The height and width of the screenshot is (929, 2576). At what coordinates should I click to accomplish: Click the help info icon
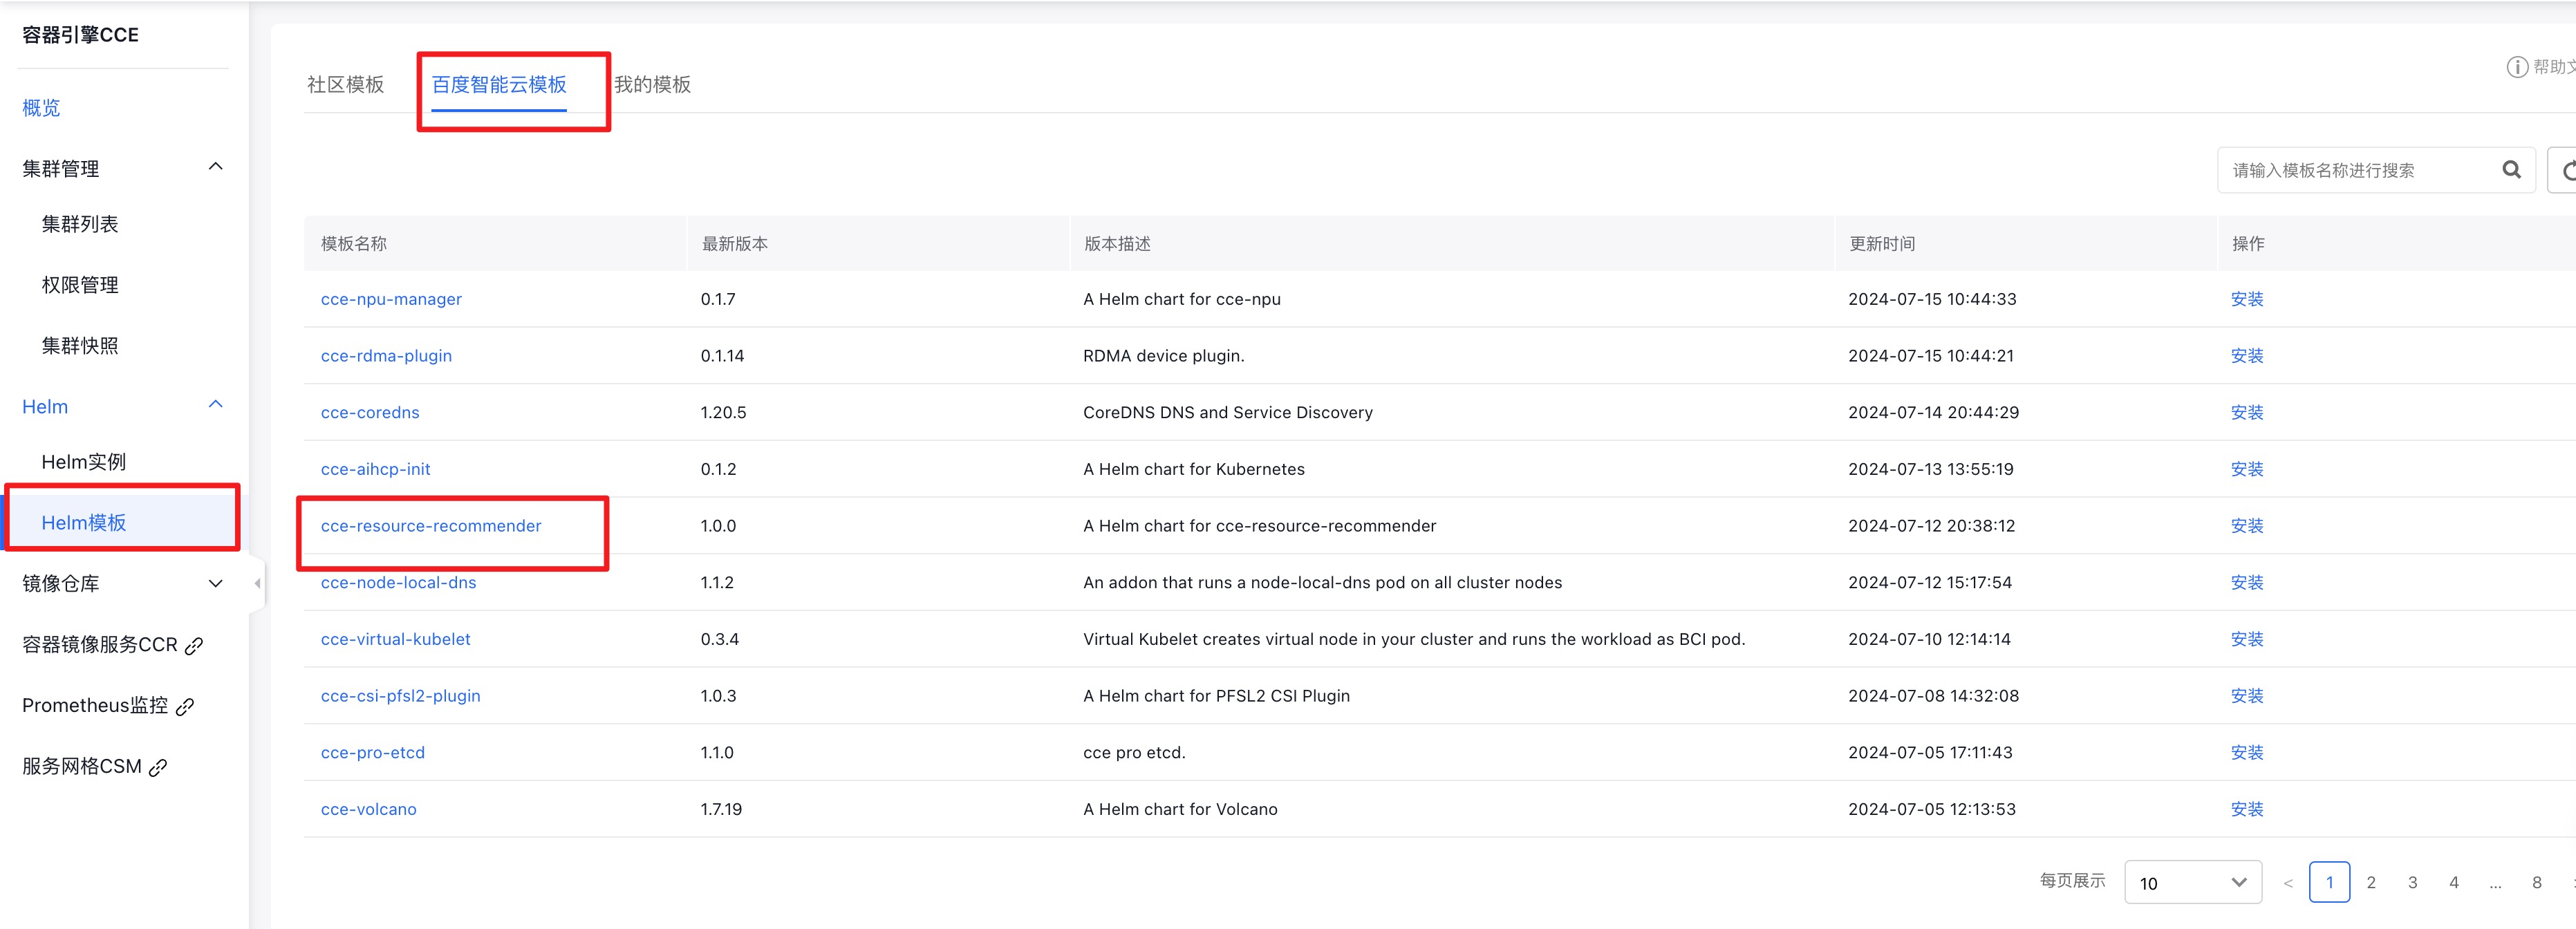pos(2517,67)
